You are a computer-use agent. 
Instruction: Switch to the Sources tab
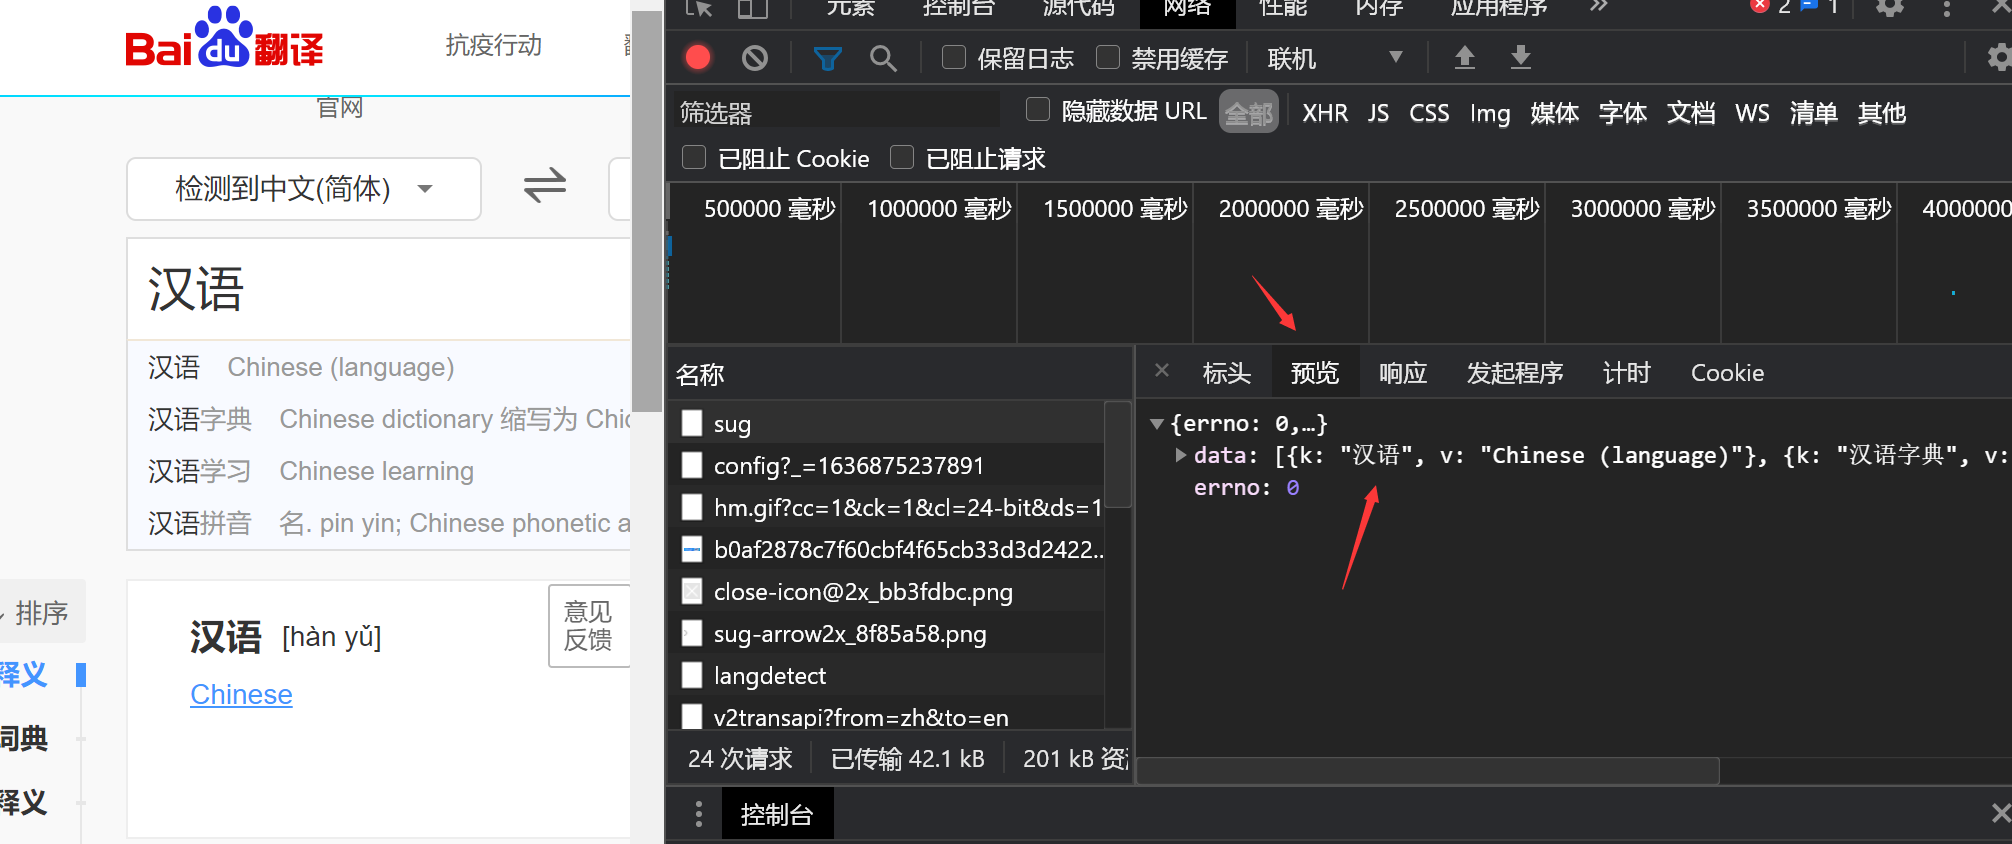click(1078, 8)
